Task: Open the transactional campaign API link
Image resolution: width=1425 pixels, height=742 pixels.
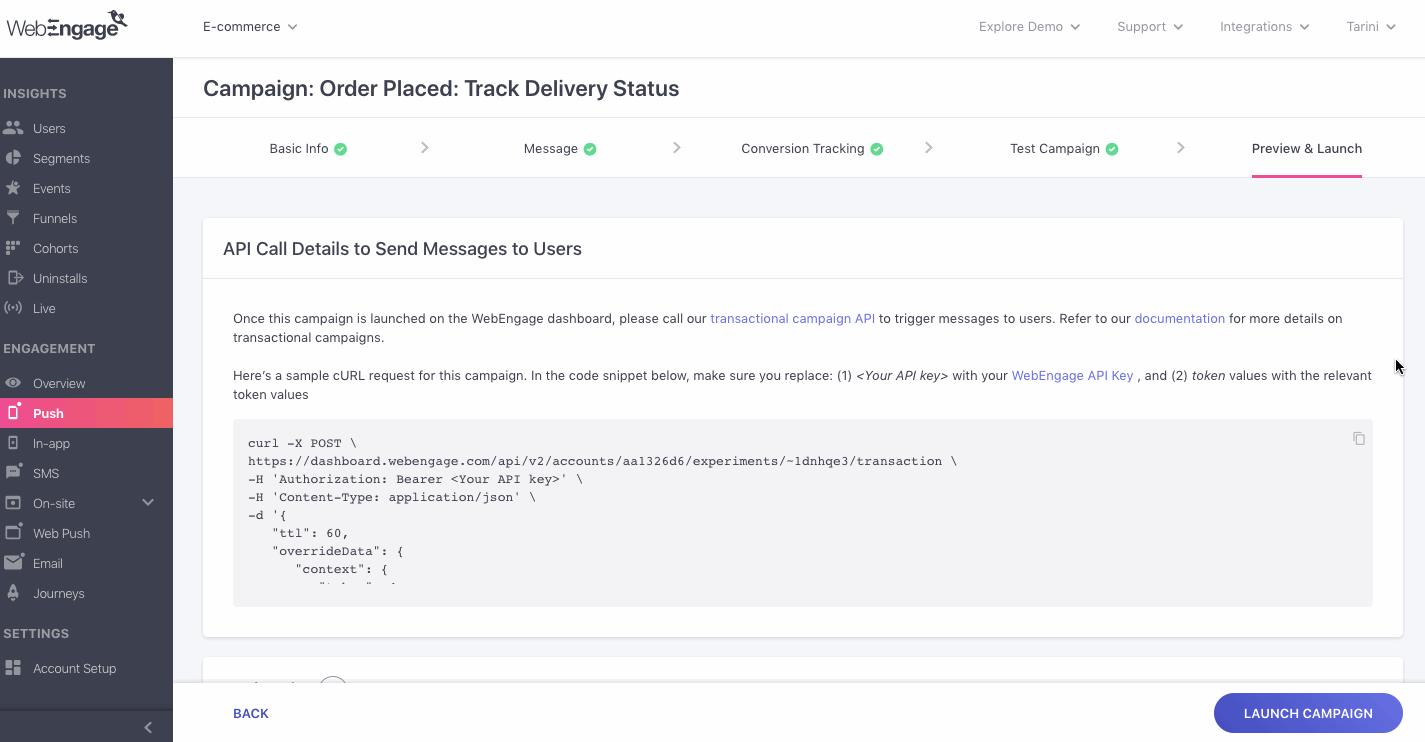Action: (x=792, y=319)
